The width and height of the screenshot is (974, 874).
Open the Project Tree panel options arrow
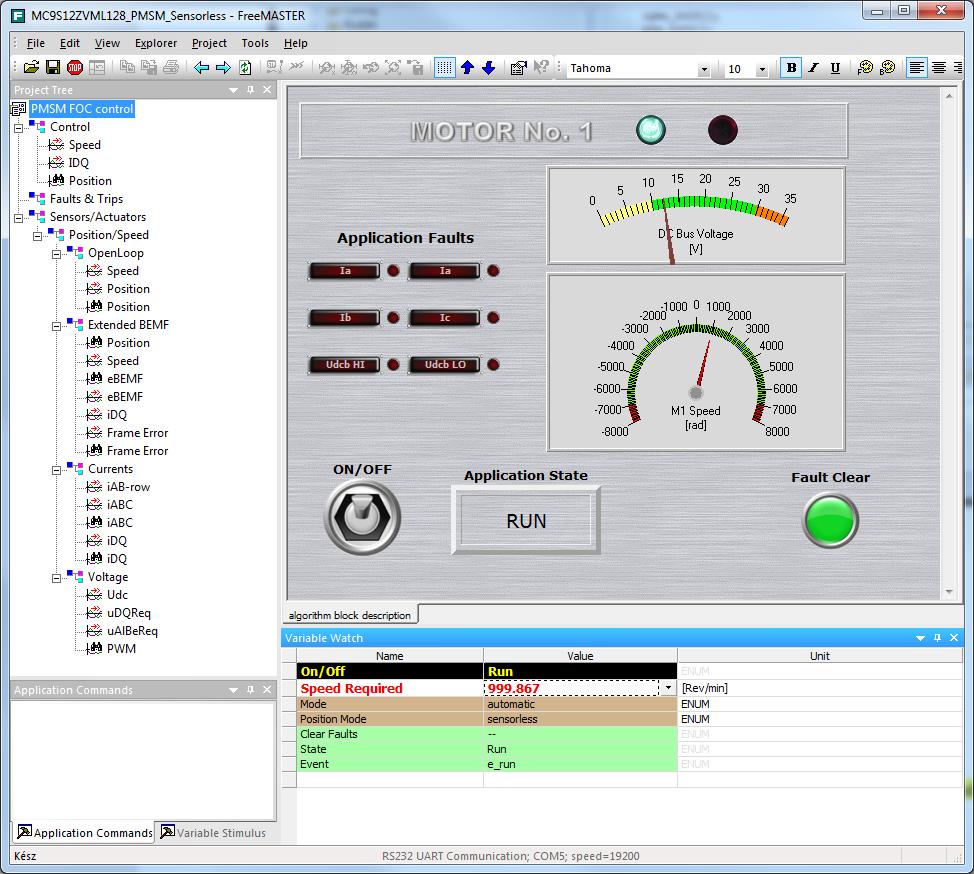[x=234, y=90]
